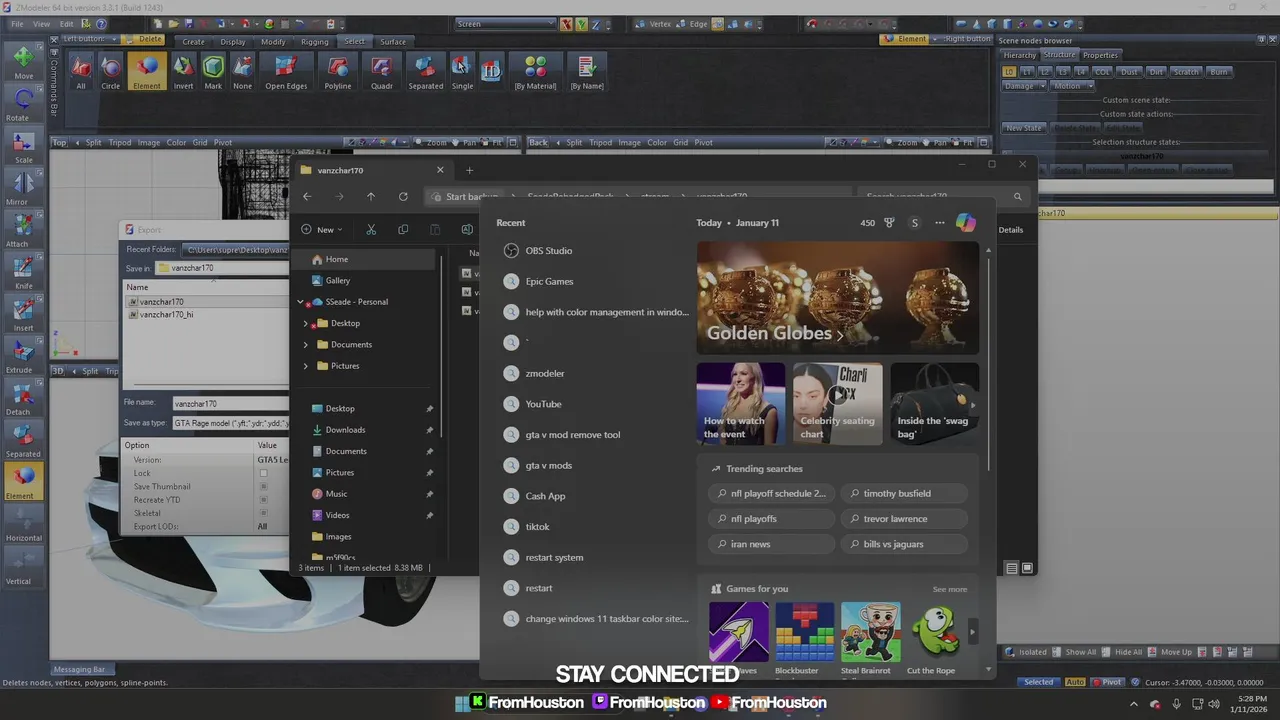Collapse the SSeade - Personal tree node
The width and height of the screenshot is (1280, 720).
(x=300, y=302)
